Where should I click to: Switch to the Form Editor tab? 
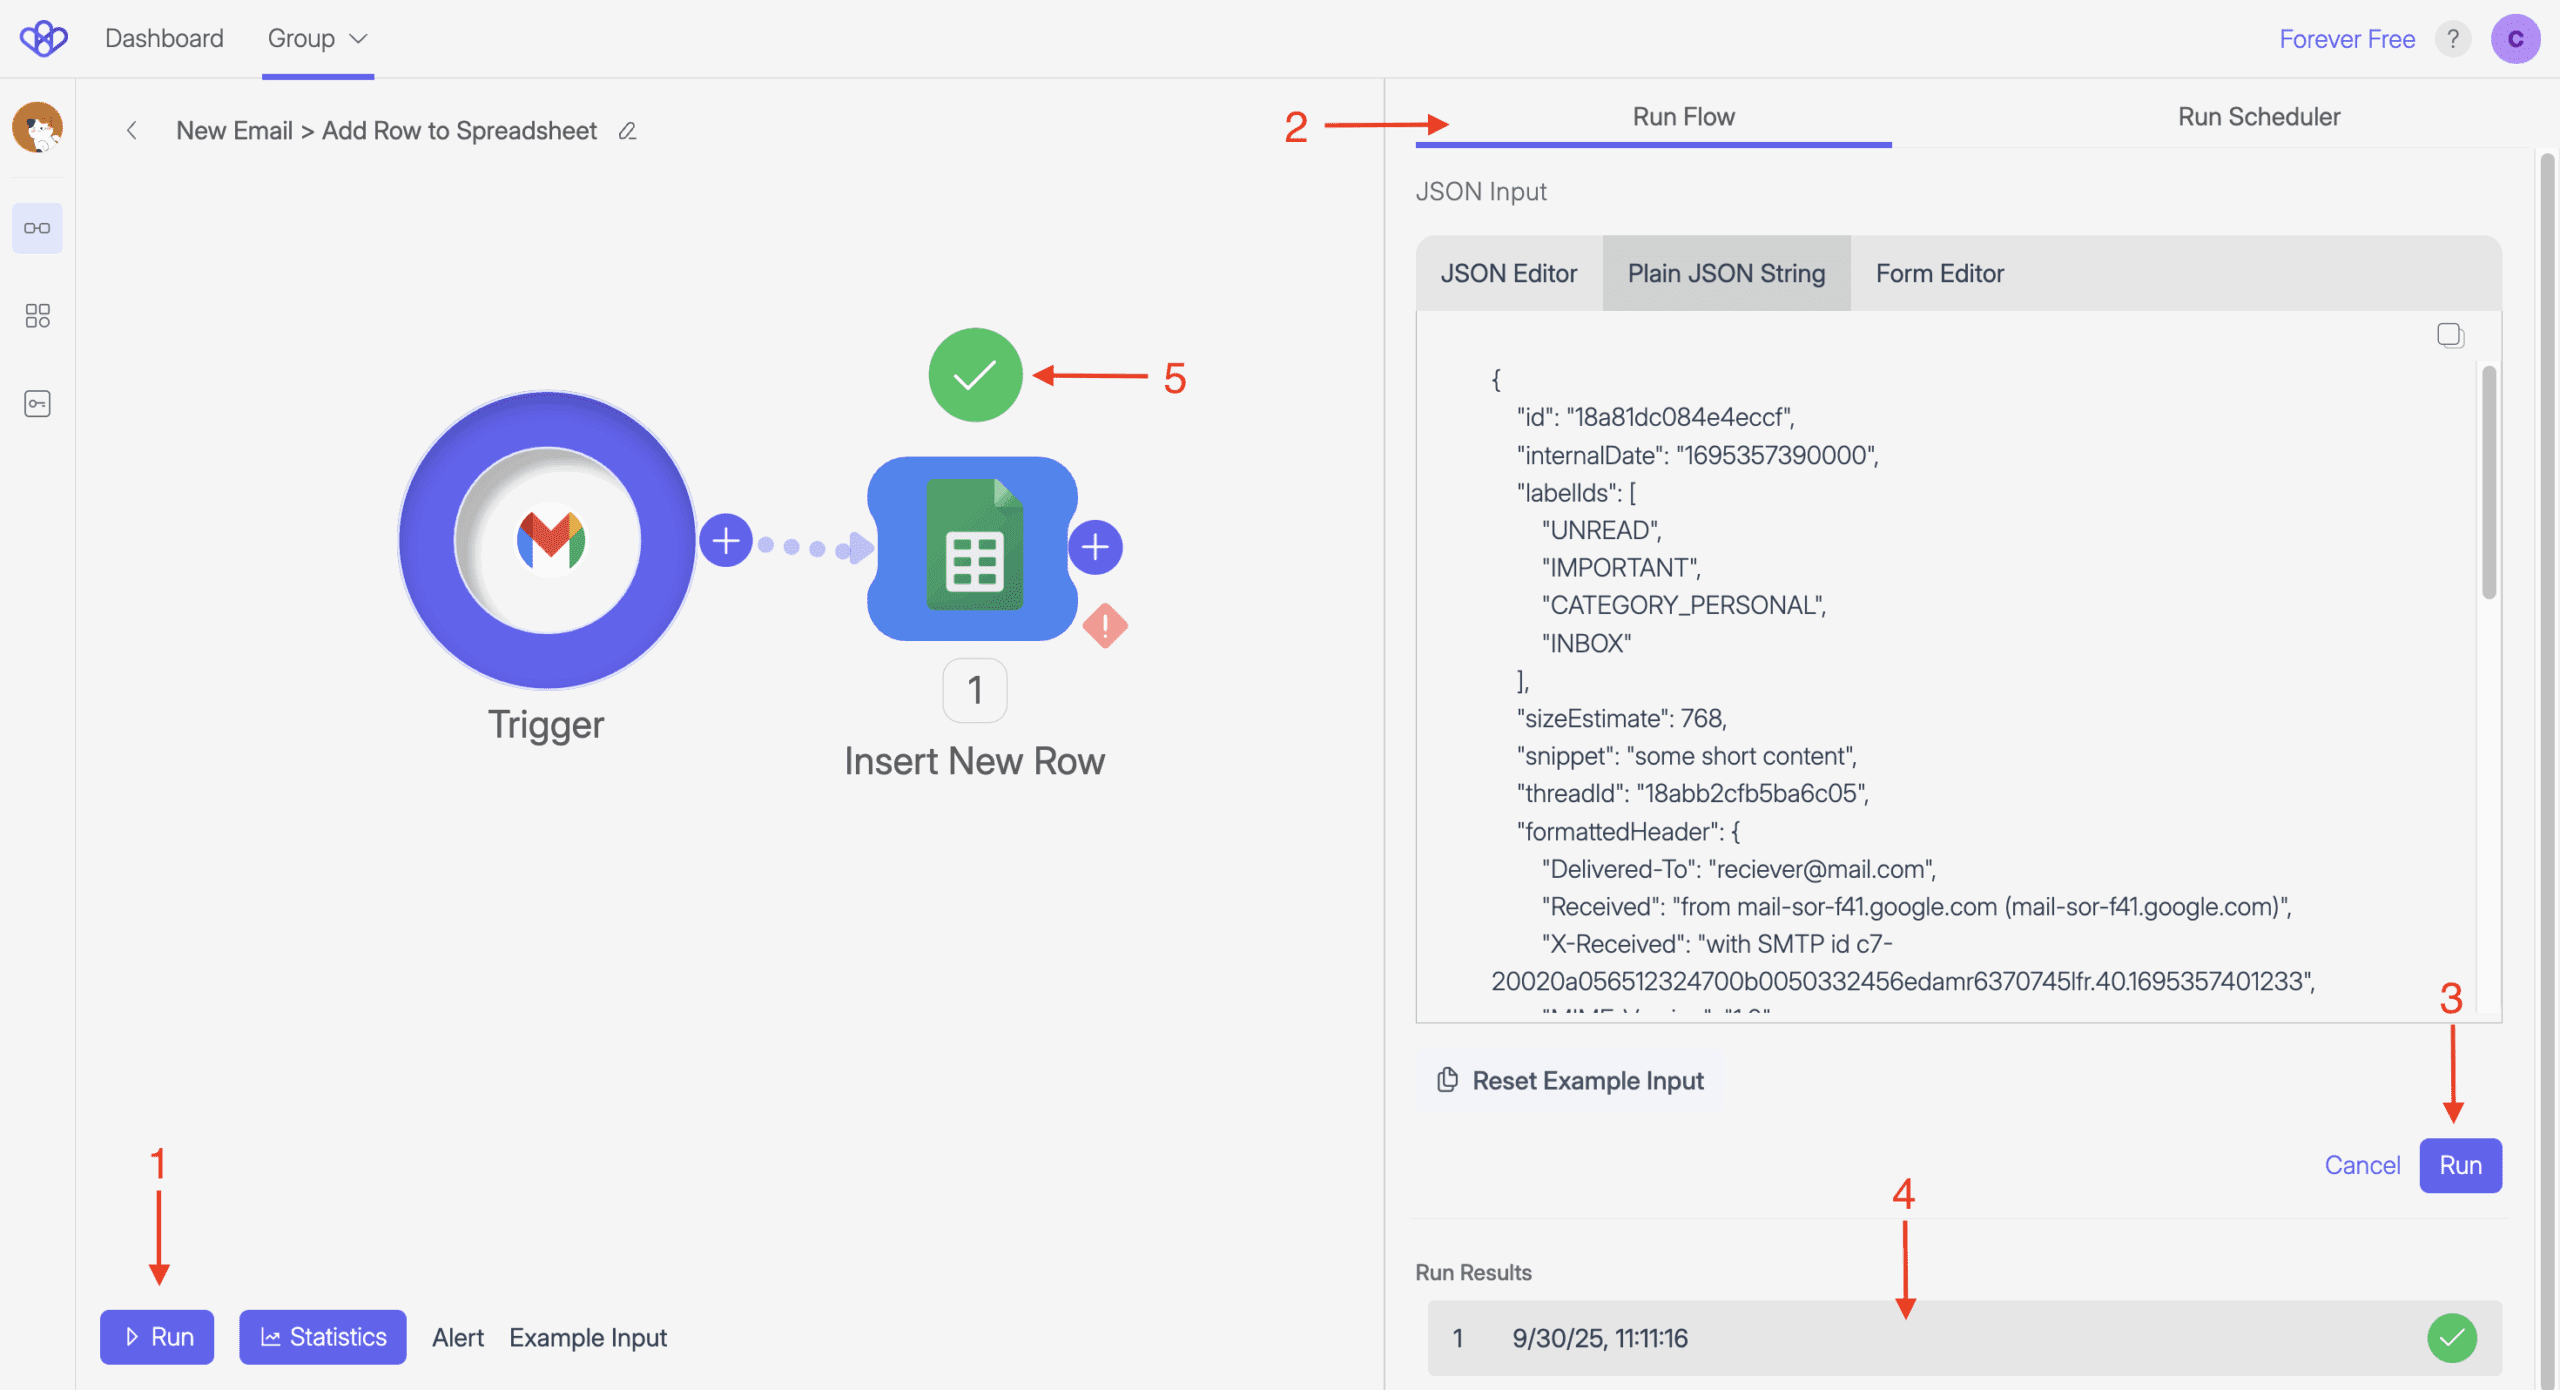(x=1939, y=274)
